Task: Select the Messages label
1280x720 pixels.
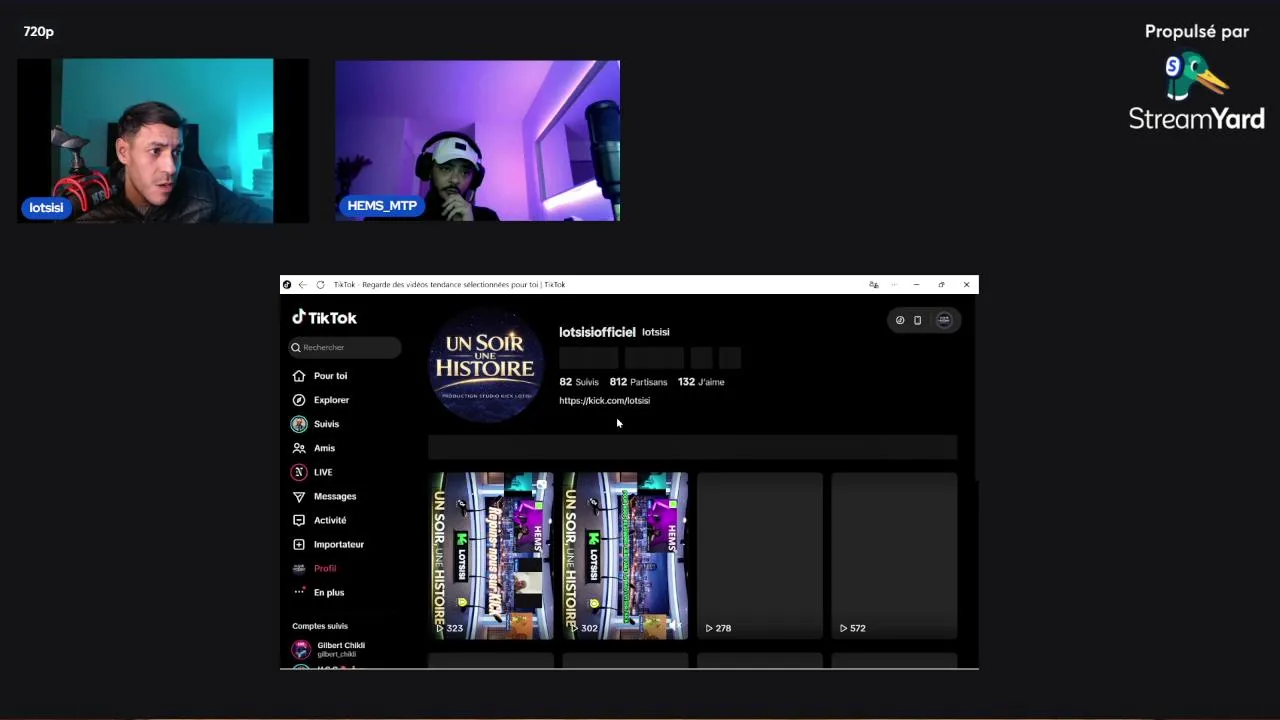Action: click(335, 496)
